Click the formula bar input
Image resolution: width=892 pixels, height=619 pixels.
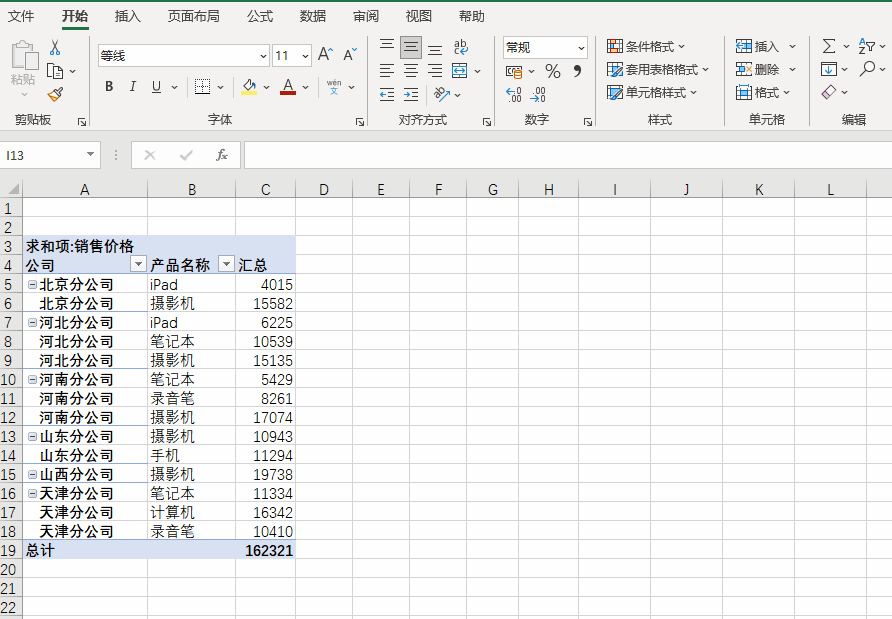568,155
